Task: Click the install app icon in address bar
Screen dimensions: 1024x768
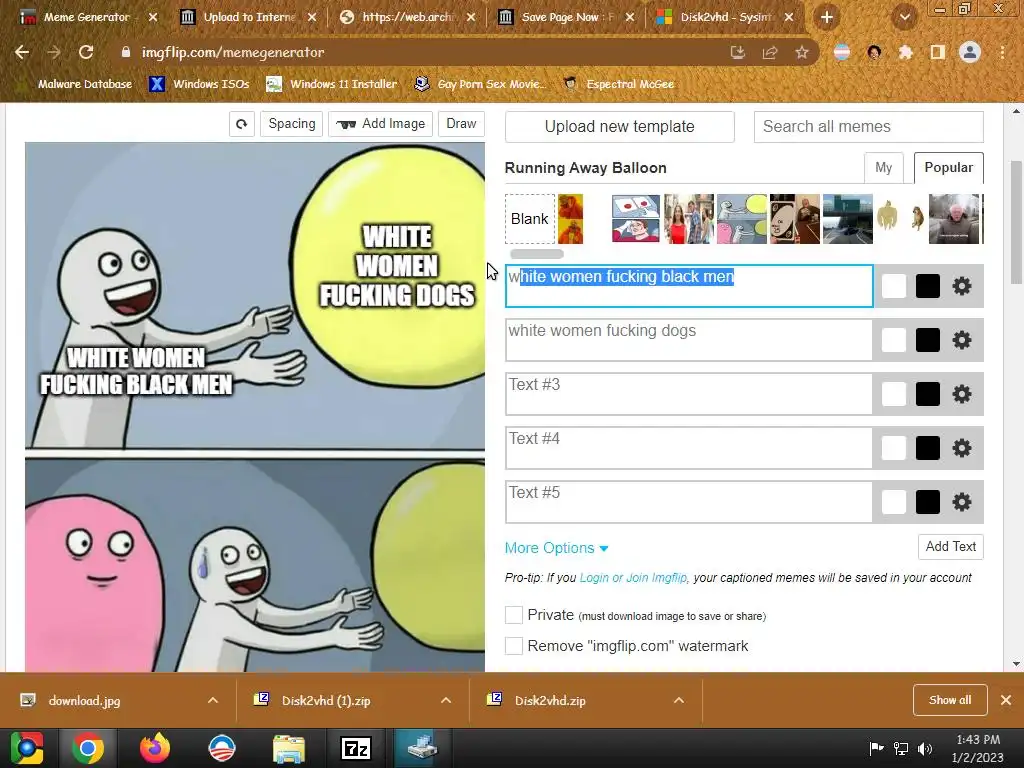Action: pos(738,52)
